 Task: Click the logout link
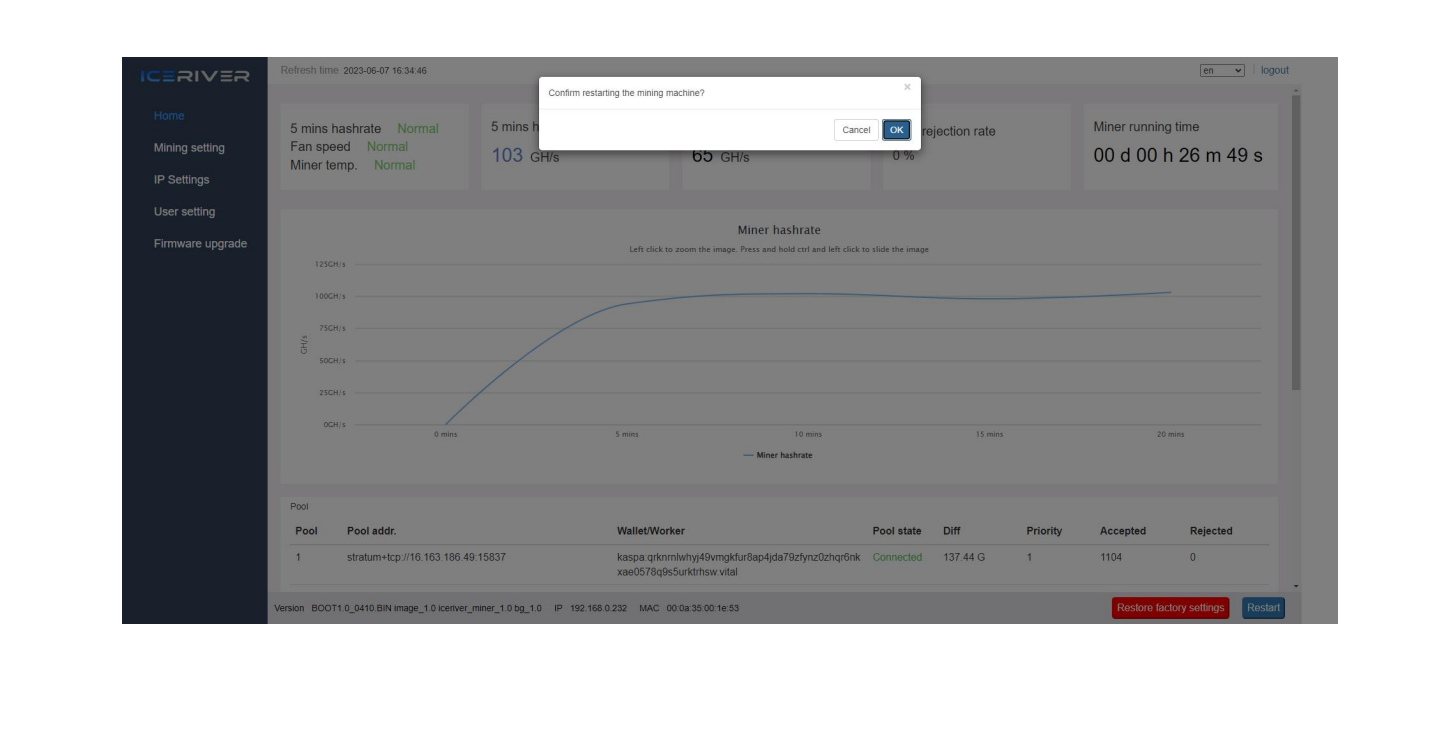(x=1274, y=70)
